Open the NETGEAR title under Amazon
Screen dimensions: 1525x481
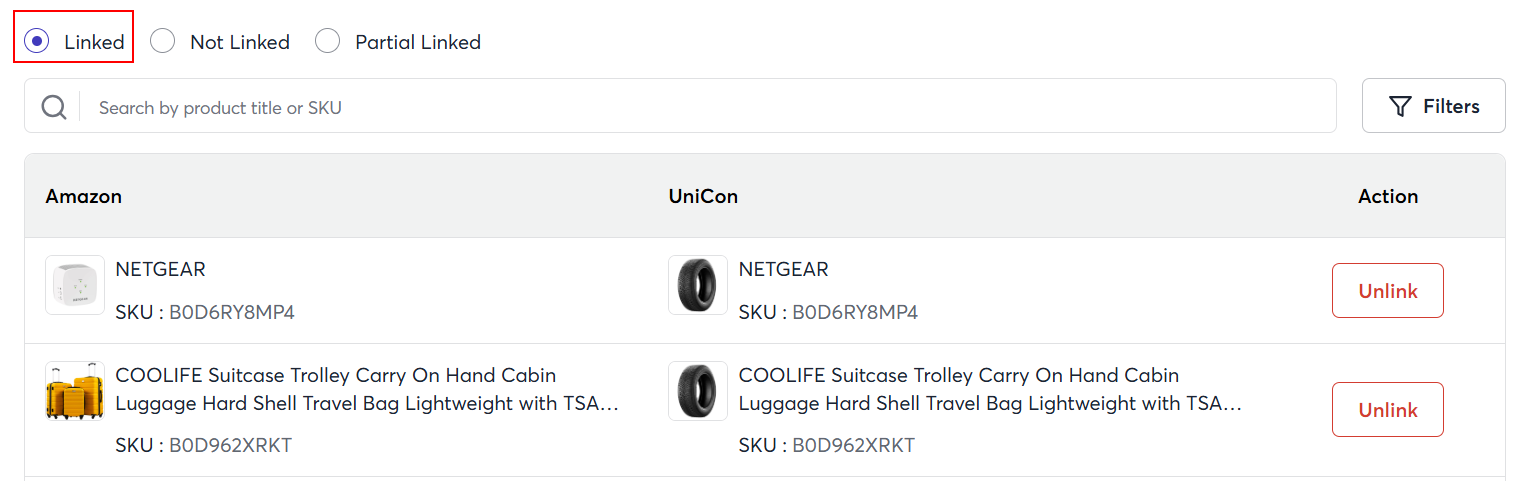click(161, 269)
